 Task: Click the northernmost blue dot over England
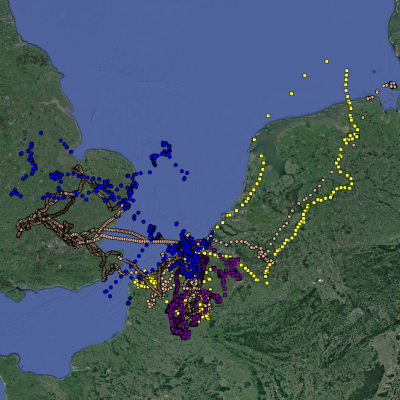click(41, 133)
